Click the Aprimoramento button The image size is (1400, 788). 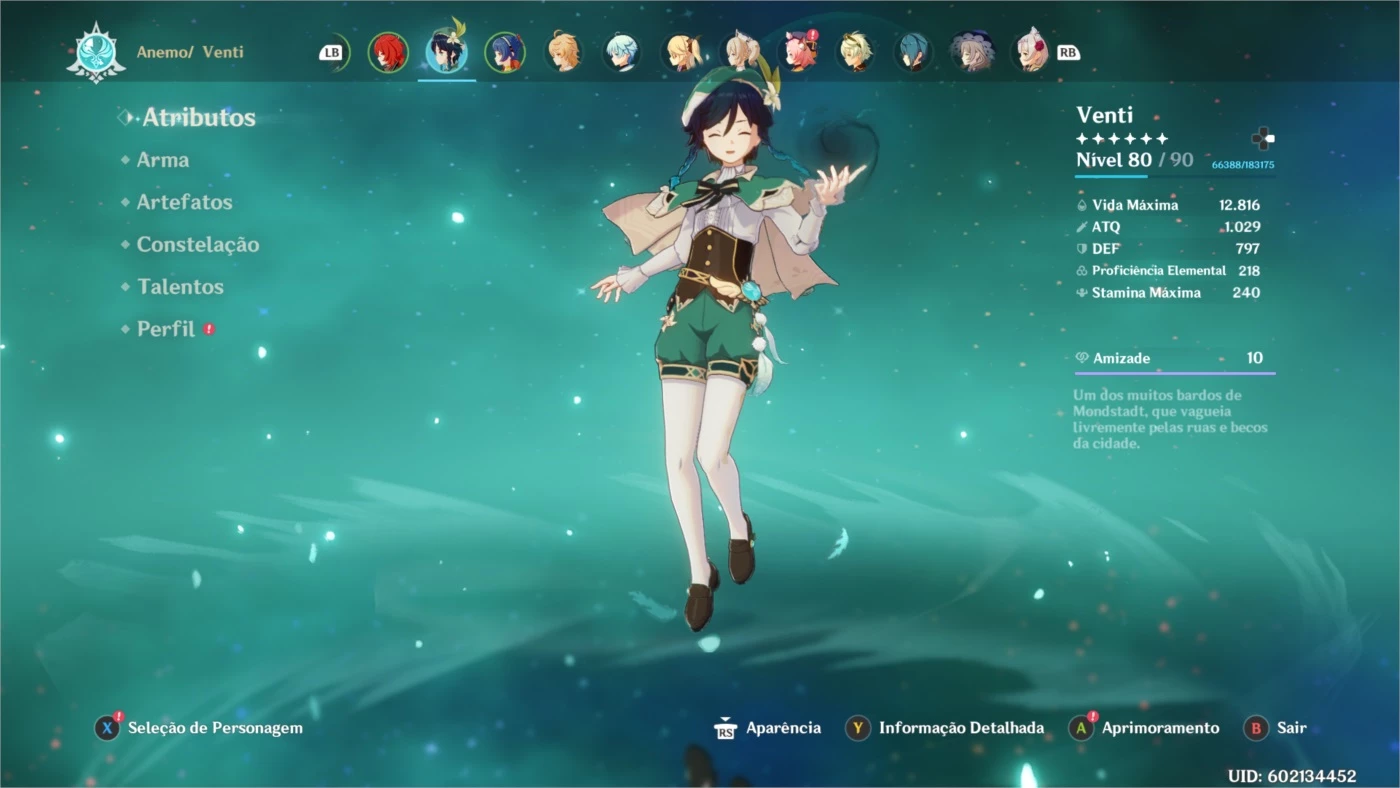point(1144,728)
